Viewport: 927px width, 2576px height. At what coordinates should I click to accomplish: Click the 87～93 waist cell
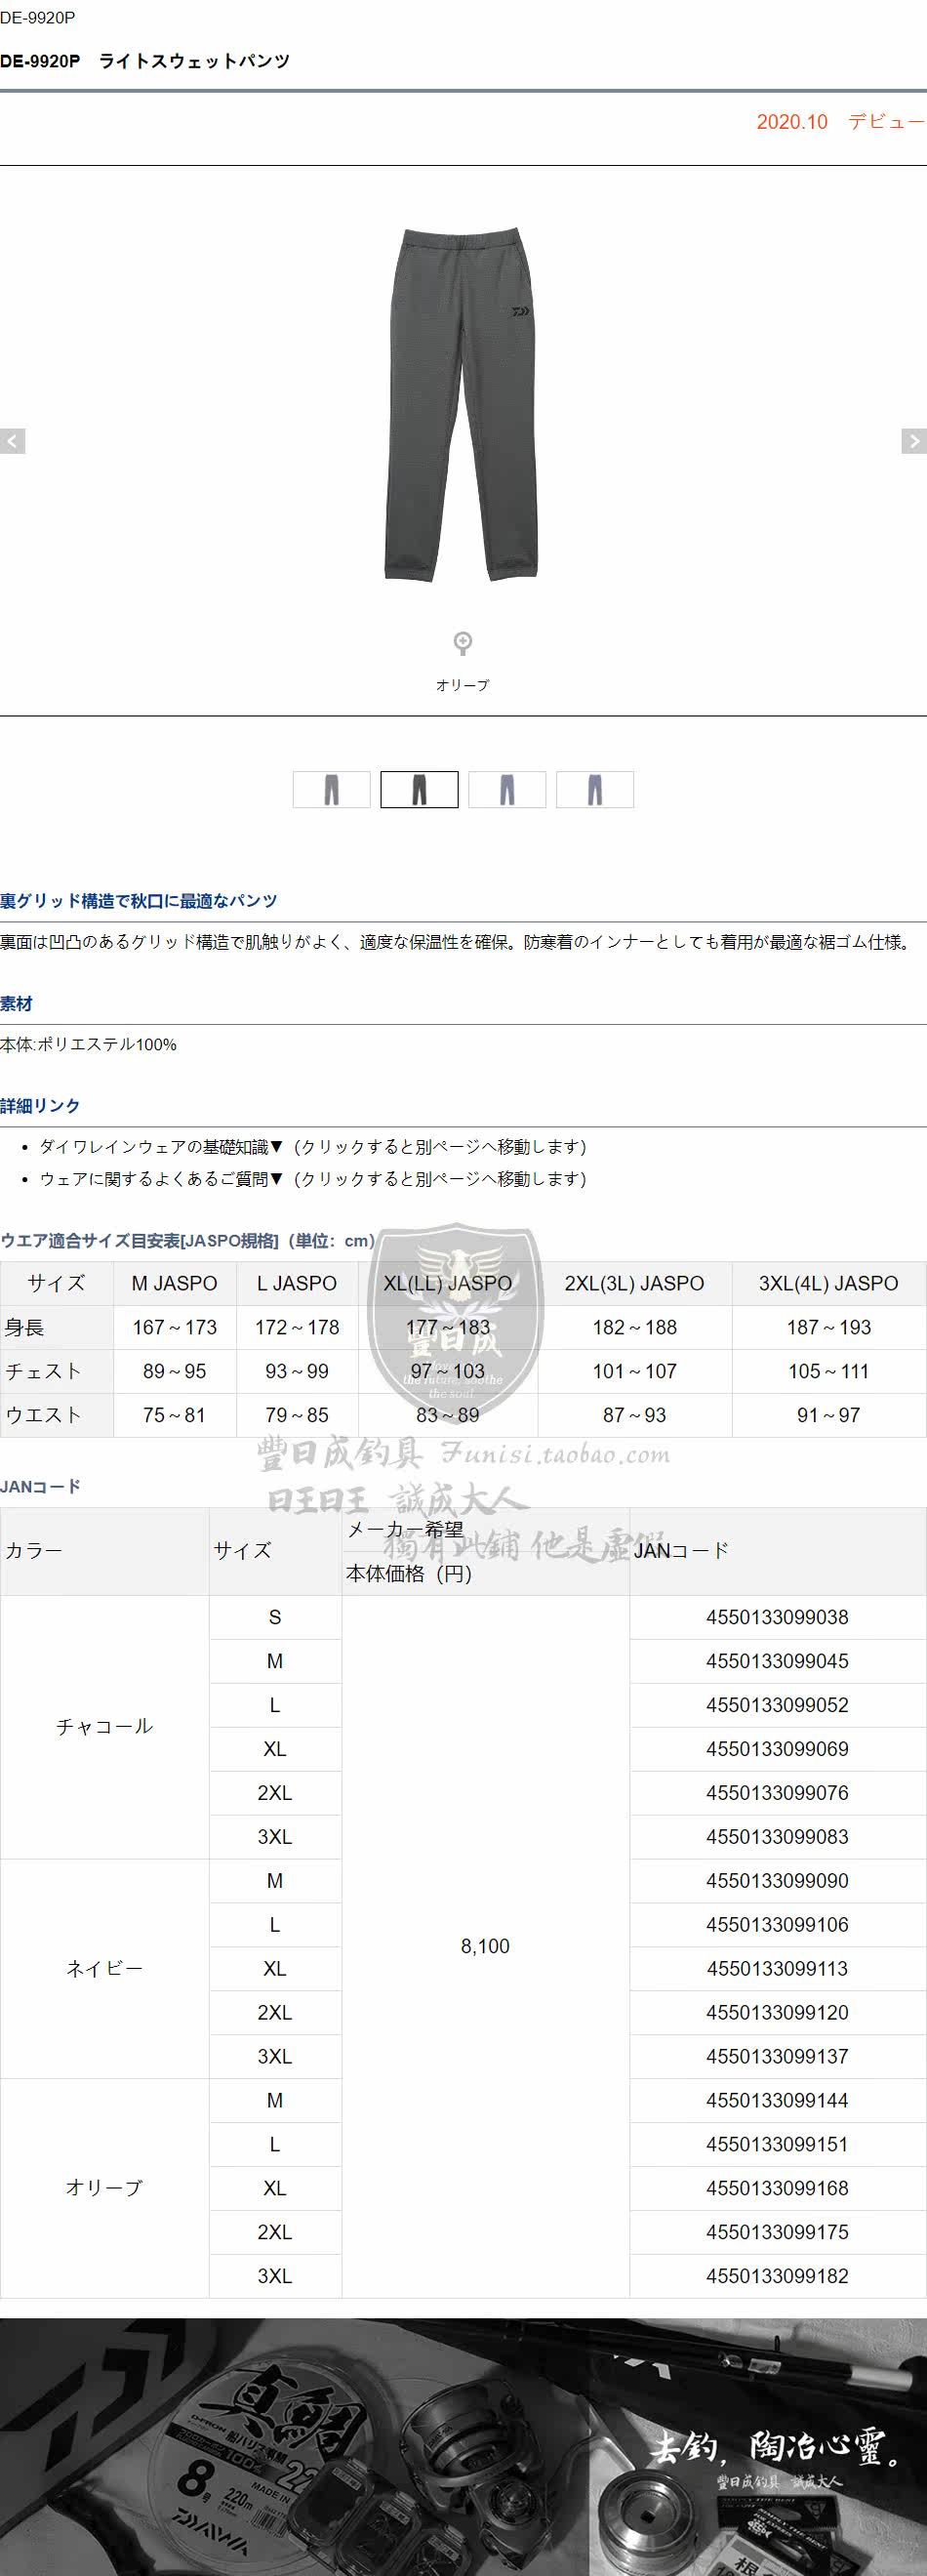click(x=635, y=1416)
